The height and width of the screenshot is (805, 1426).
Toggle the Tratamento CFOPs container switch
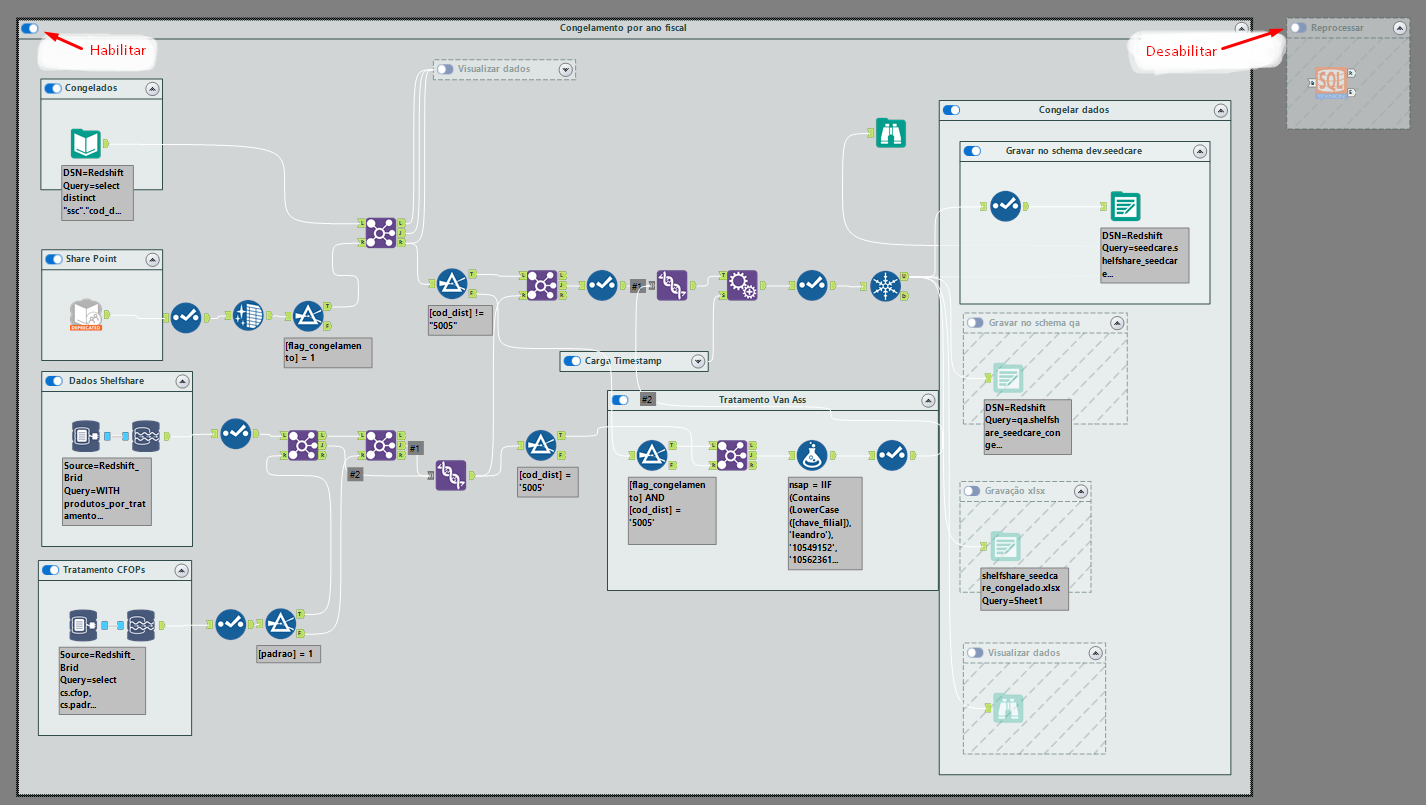(50, 570)
